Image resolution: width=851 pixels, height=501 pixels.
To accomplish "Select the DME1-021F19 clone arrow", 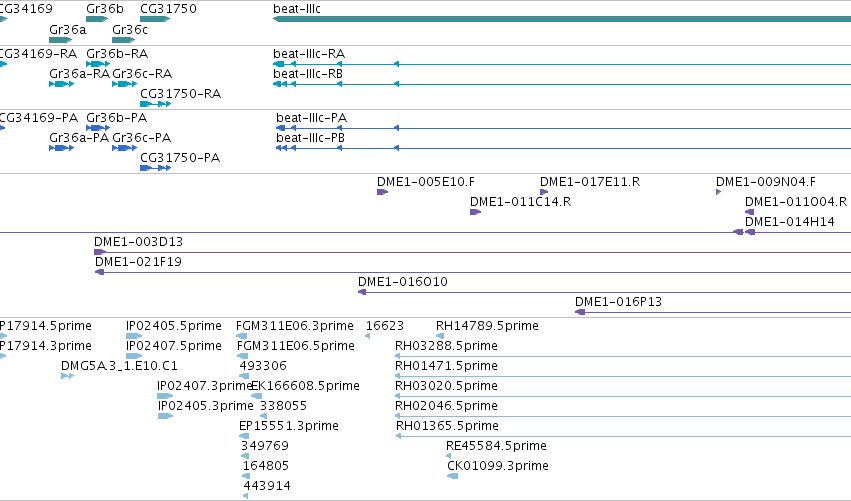I will (x=99, y=272).
